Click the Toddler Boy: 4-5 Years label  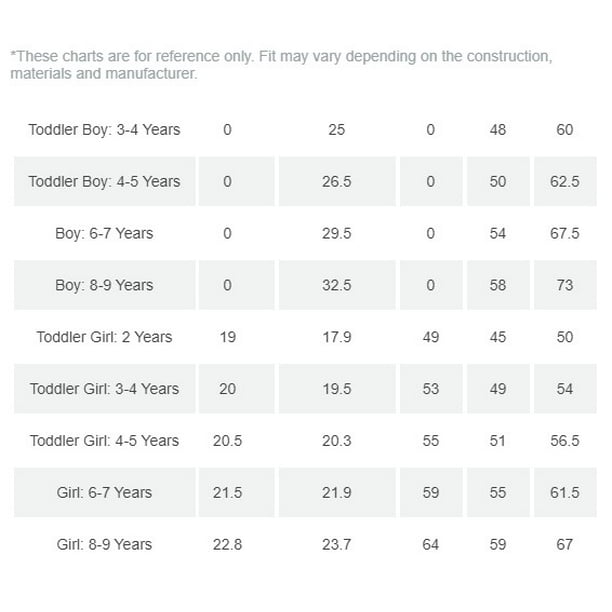(104, 181)
